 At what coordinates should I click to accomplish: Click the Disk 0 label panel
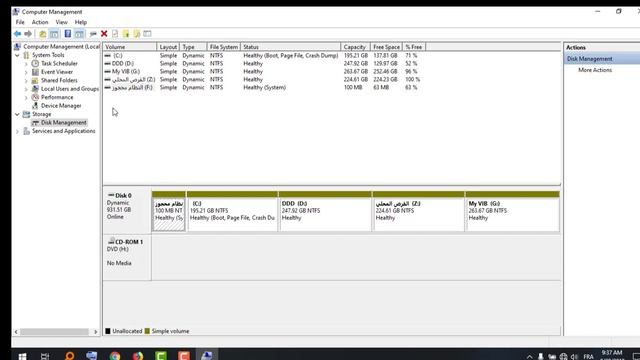[127, 210]
